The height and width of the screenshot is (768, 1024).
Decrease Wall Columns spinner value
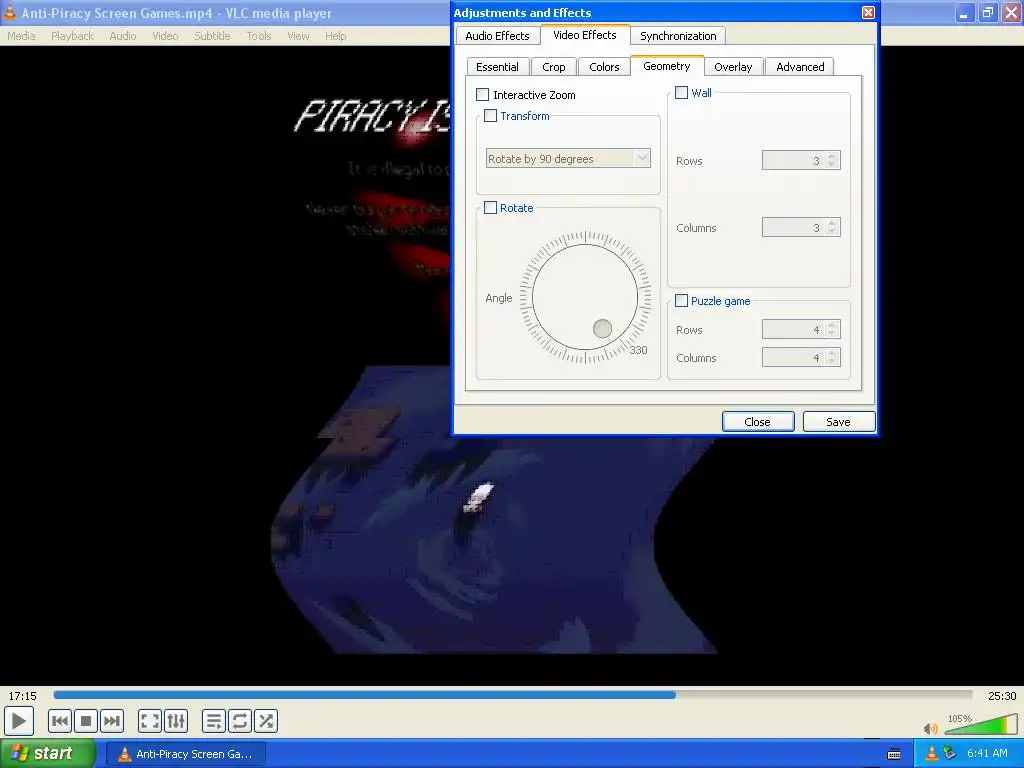pos(831,231)
